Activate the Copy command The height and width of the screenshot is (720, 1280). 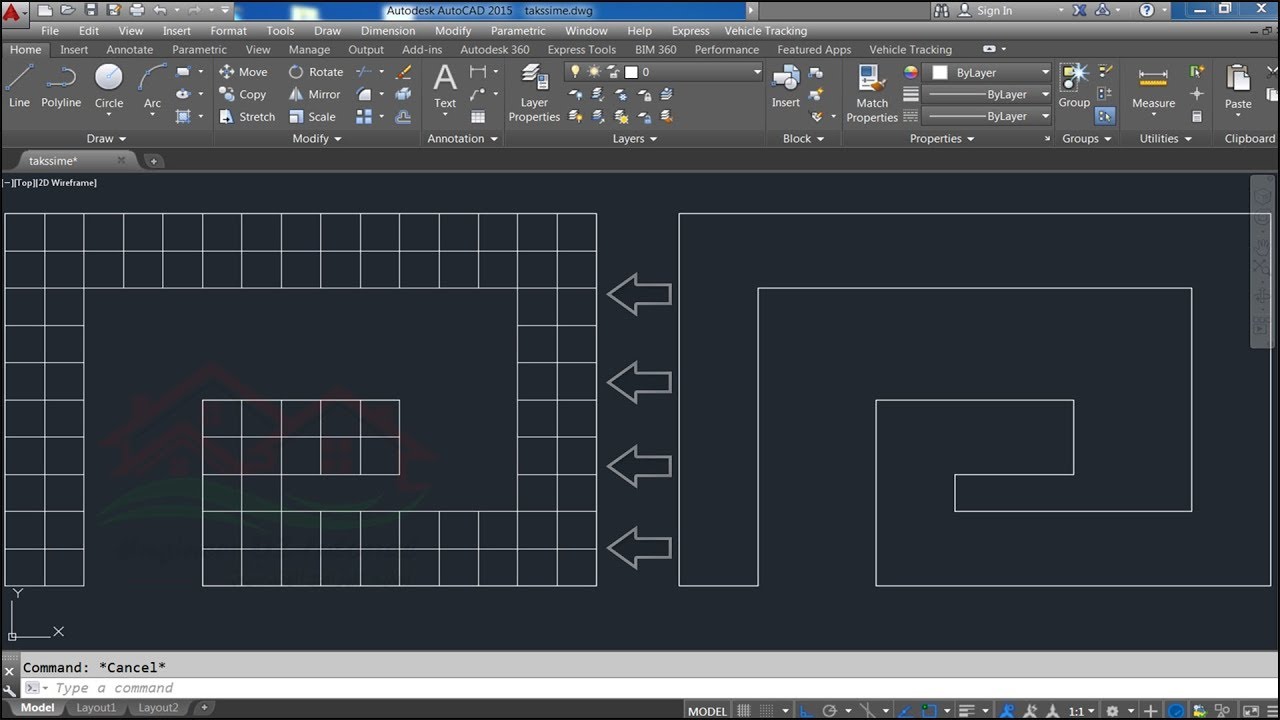point(243,94)
